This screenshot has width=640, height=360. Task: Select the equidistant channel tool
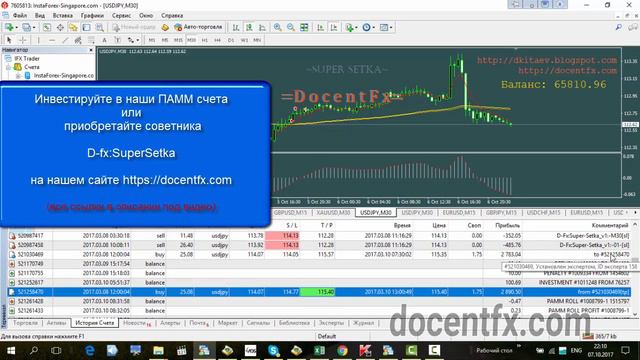(78, 40)
